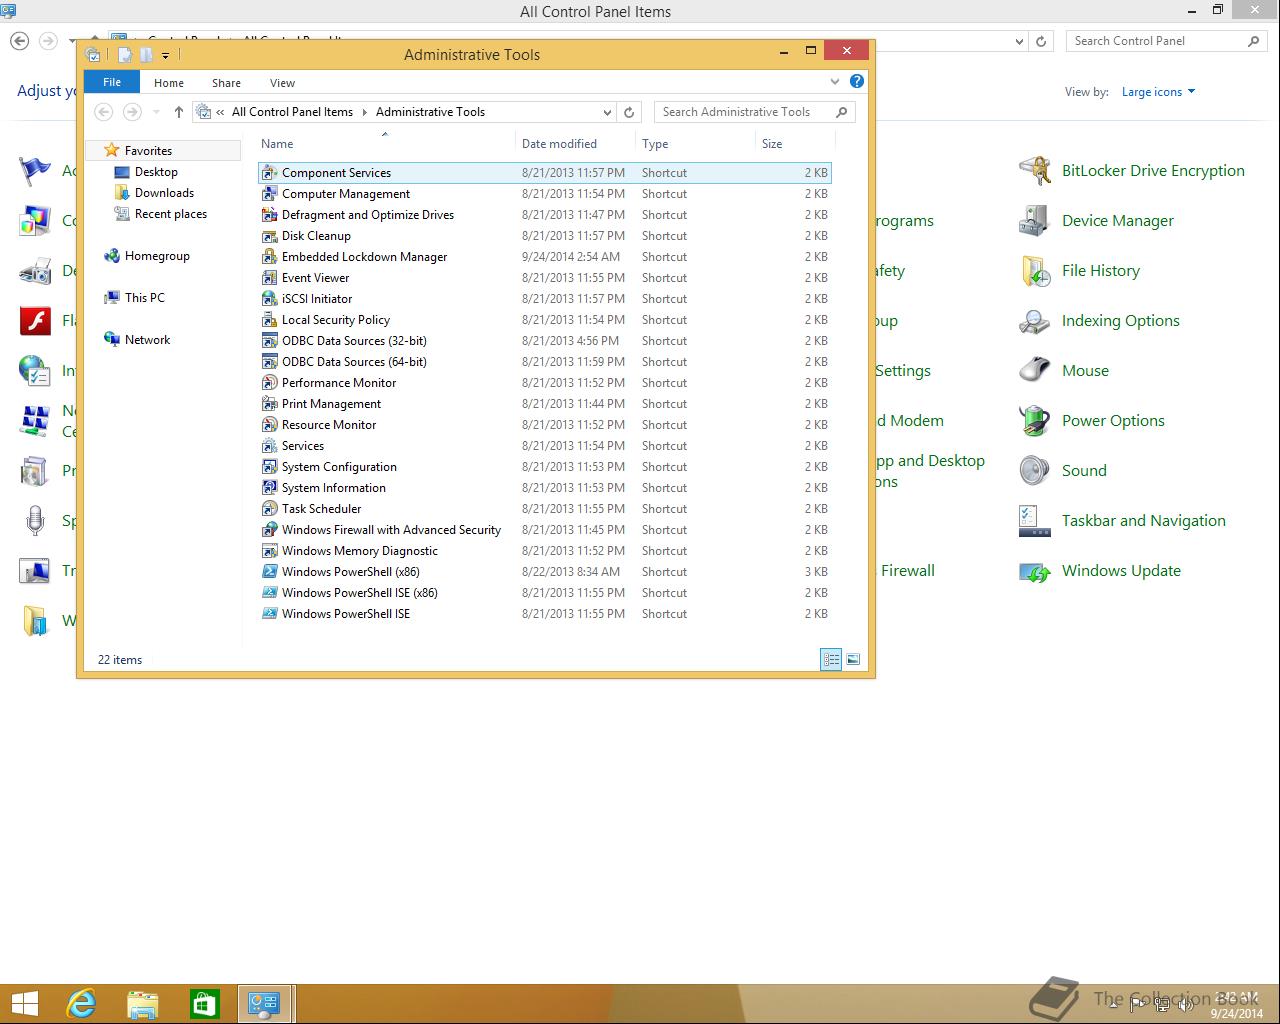1280x1024 pixels.
Task: Select the Windows PowerShell ISE icon
Action: pos(269,614)
